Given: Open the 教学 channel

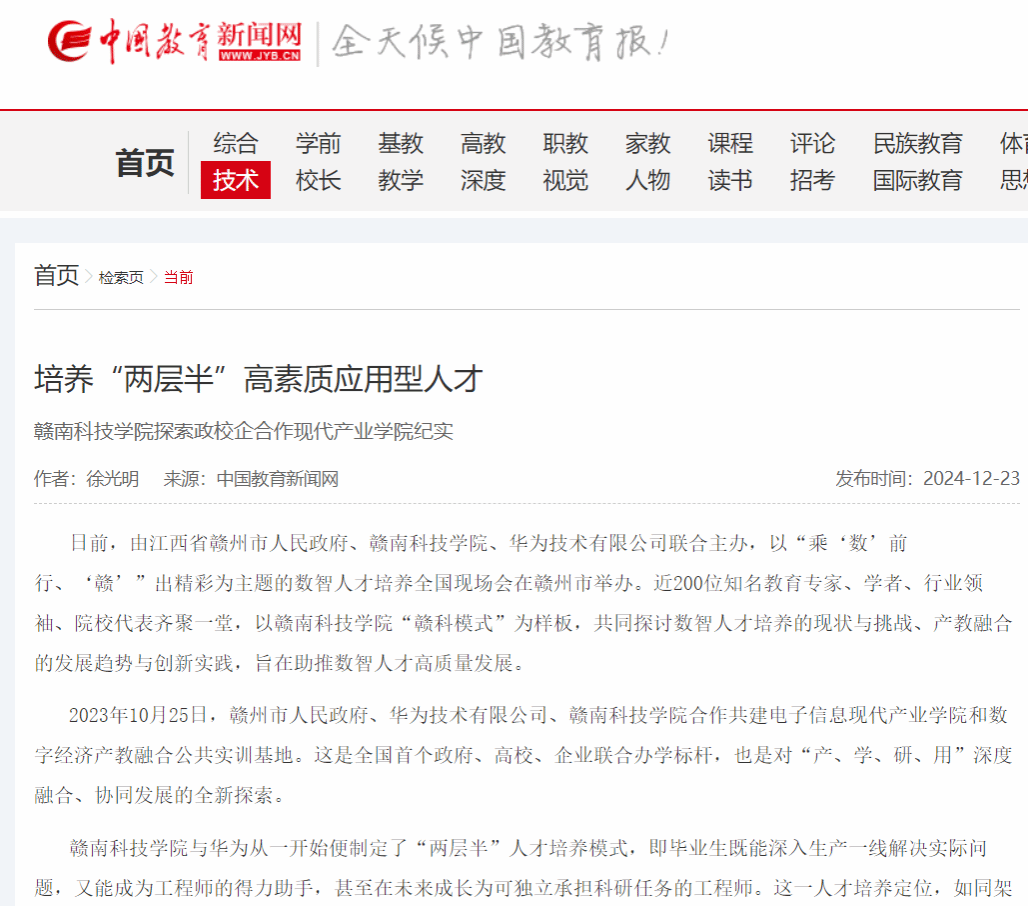Looking at the screenshot, I should click(400, 181).
